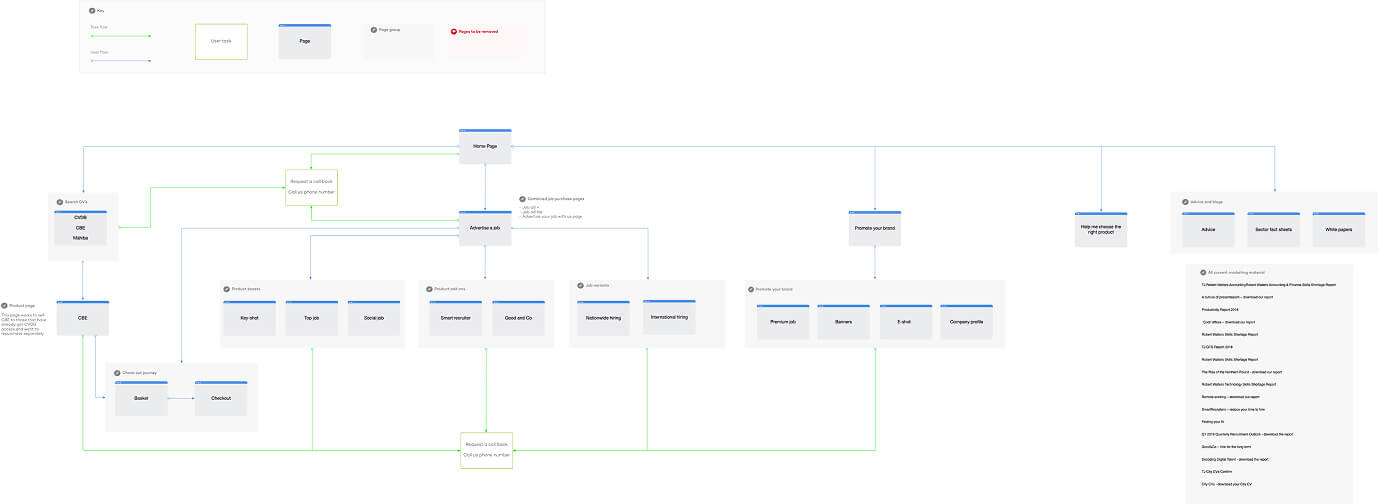Click the red 'Pages to be removed' icon
The image size is (1378, 504).
tap(453, 32)
